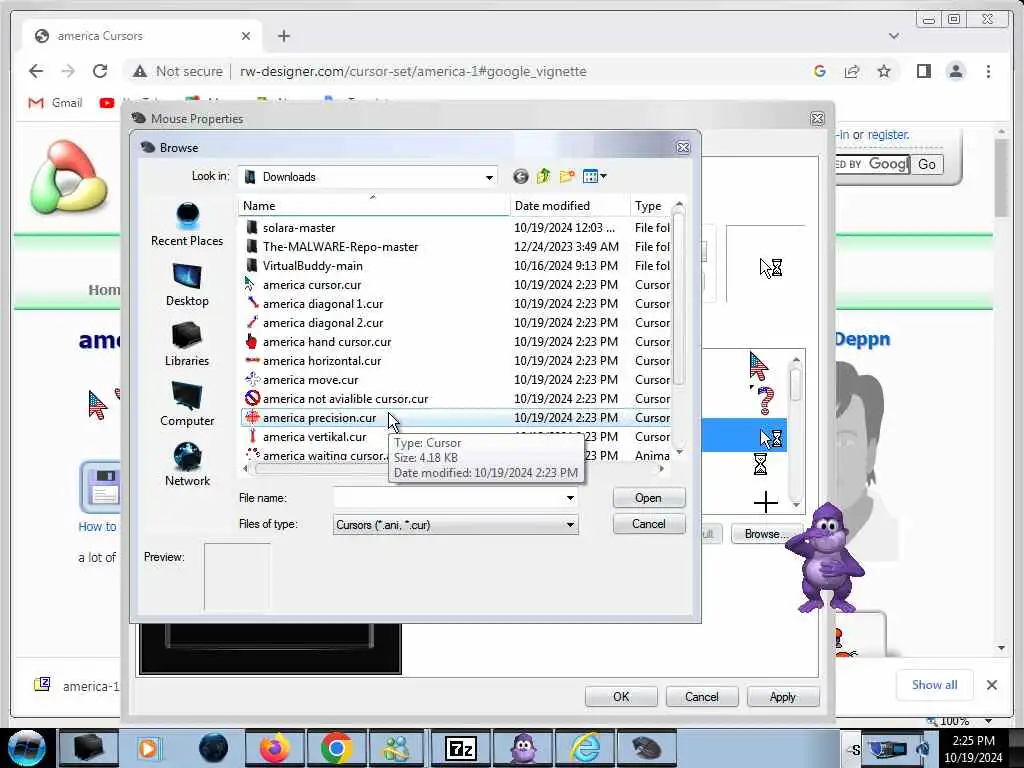
Task: Expand the Look in folder dropdown
Action: pos(488,177)
